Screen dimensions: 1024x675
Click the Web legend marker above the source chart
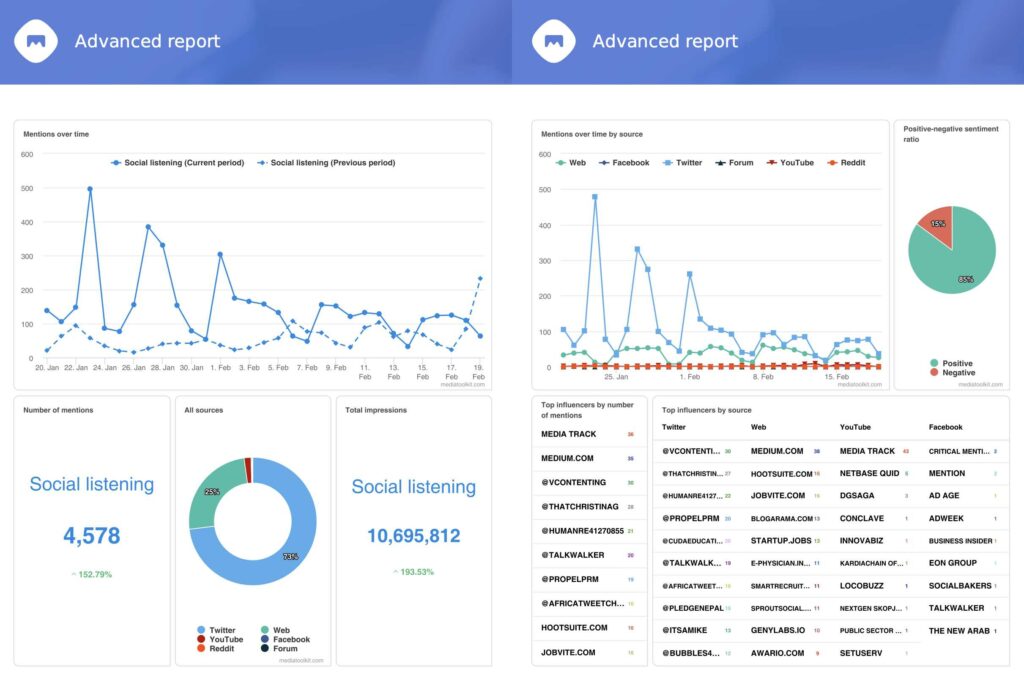click(x=560, y=163)
